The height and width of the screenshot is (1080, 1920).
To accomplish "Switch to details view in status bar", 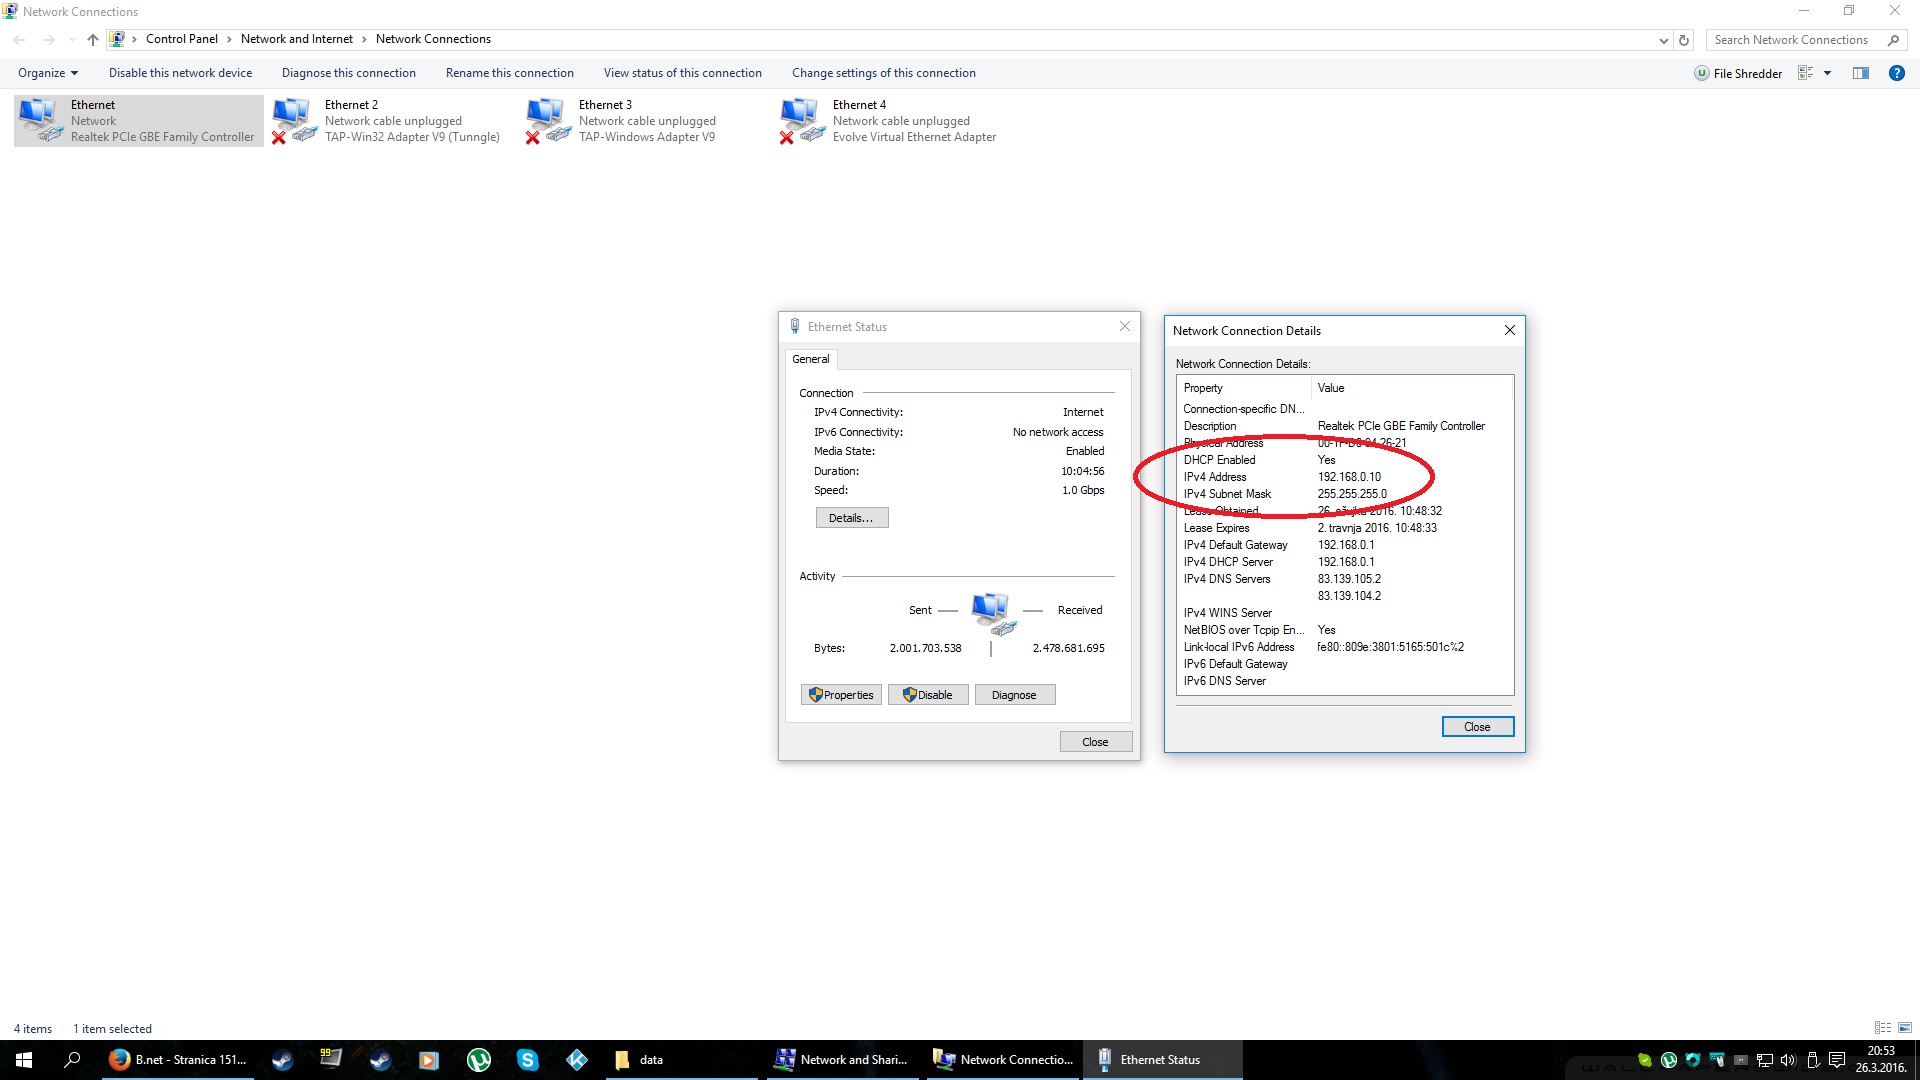I will click(x=1883, y=1028).
